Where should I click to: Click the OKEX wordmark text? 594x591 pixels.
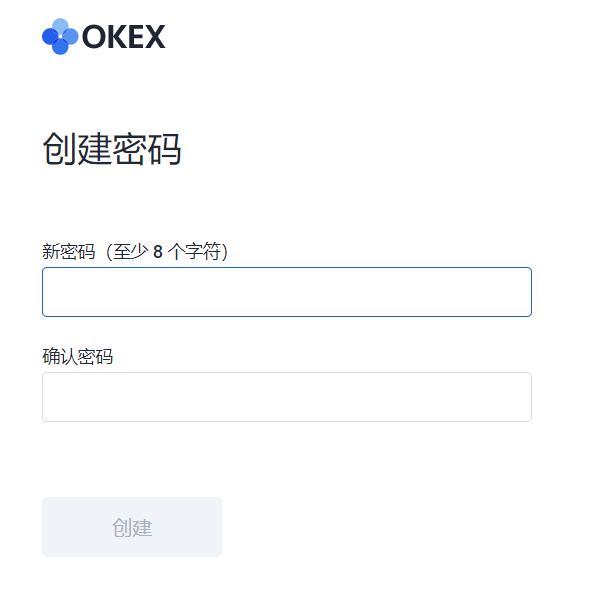[123, 37]
